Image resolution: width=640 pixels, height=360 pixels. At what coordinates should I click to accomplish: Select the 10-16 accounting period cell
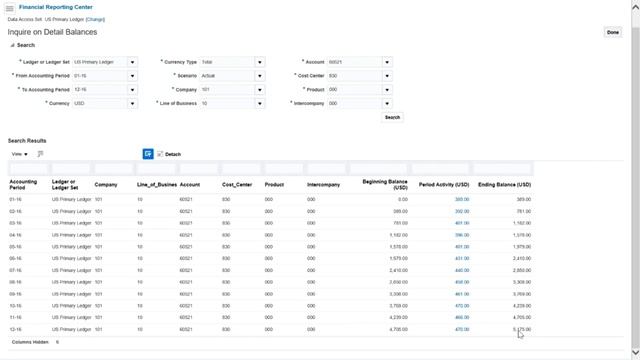16,306
